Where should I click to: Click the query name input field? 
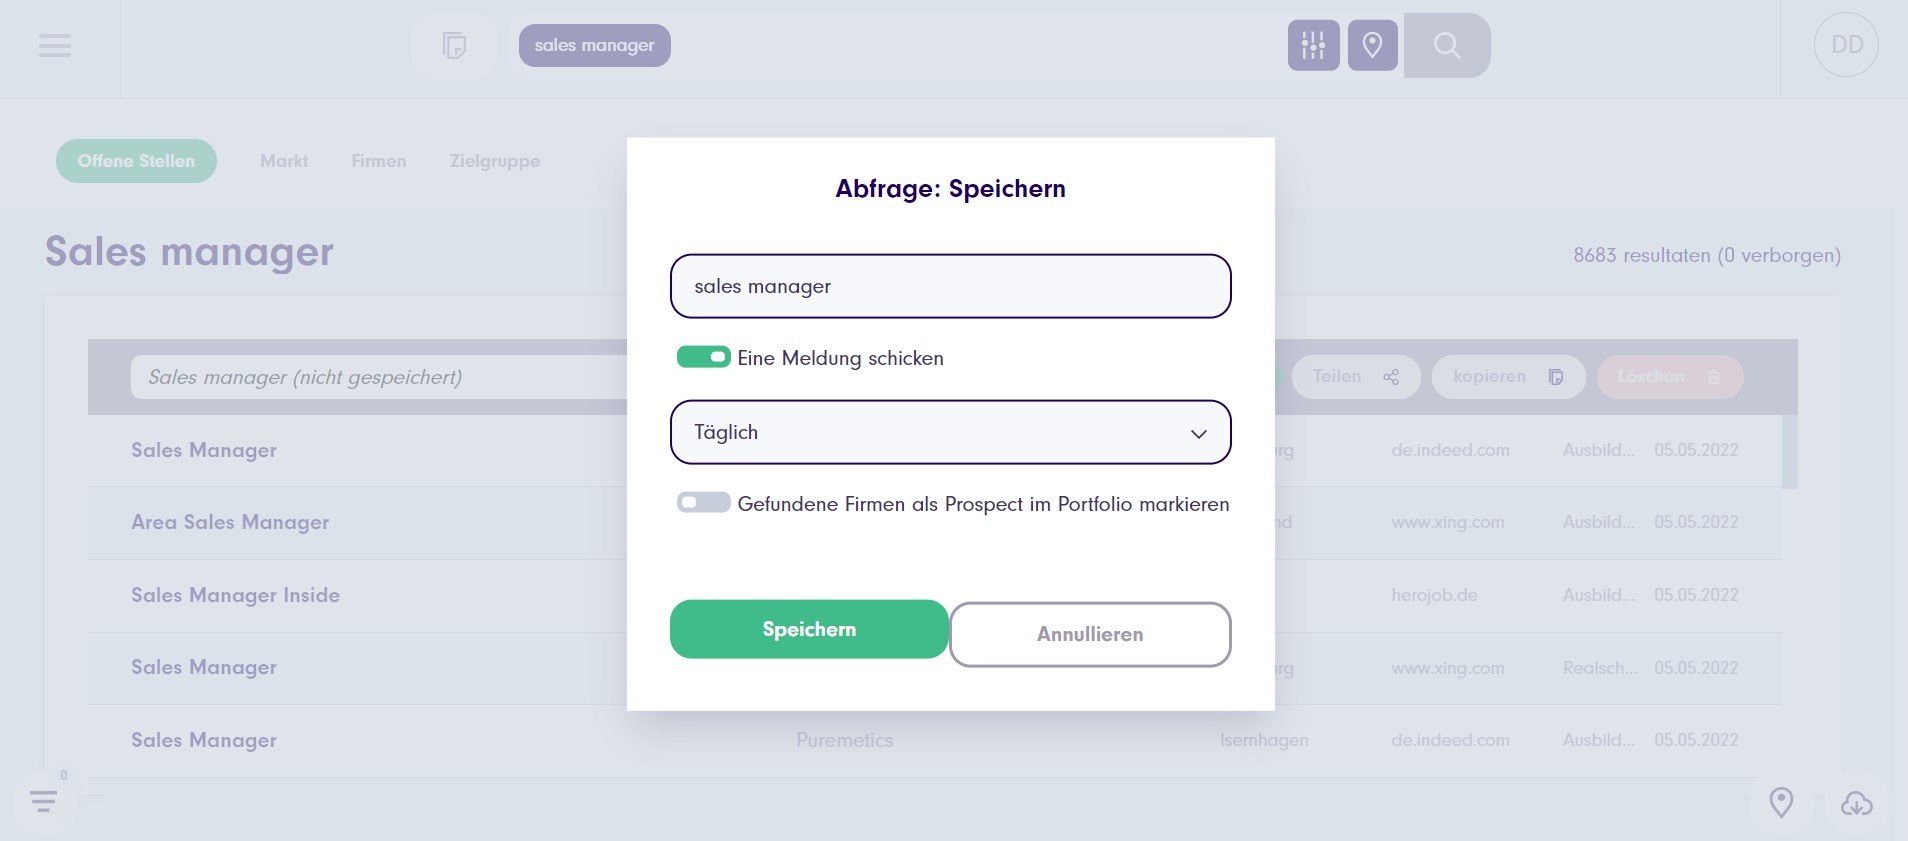pyautogui.click(x=950, y=286)
